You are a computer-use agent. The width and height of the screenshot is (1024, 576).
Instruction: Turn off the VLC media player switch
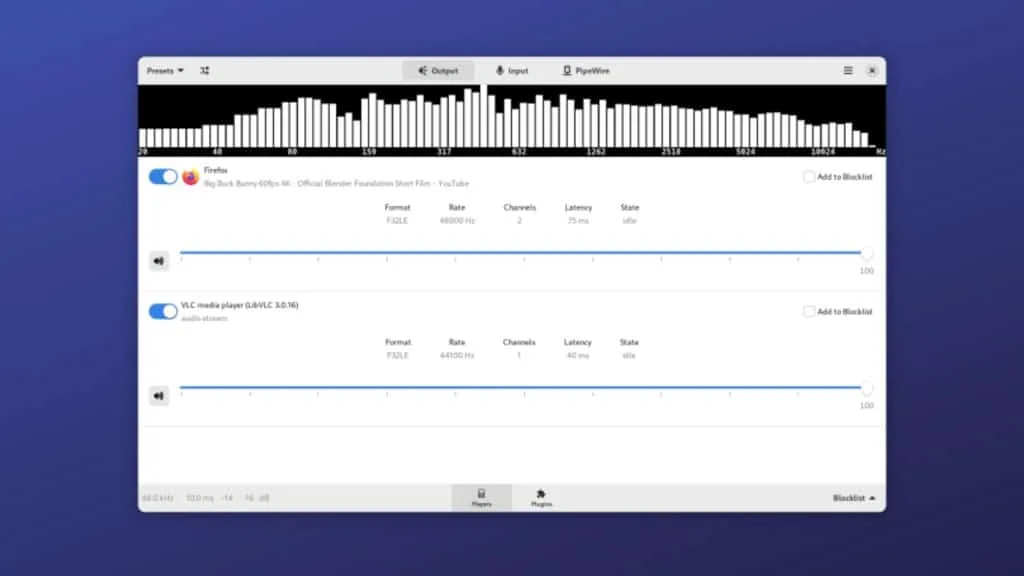(x=163, y=311)
